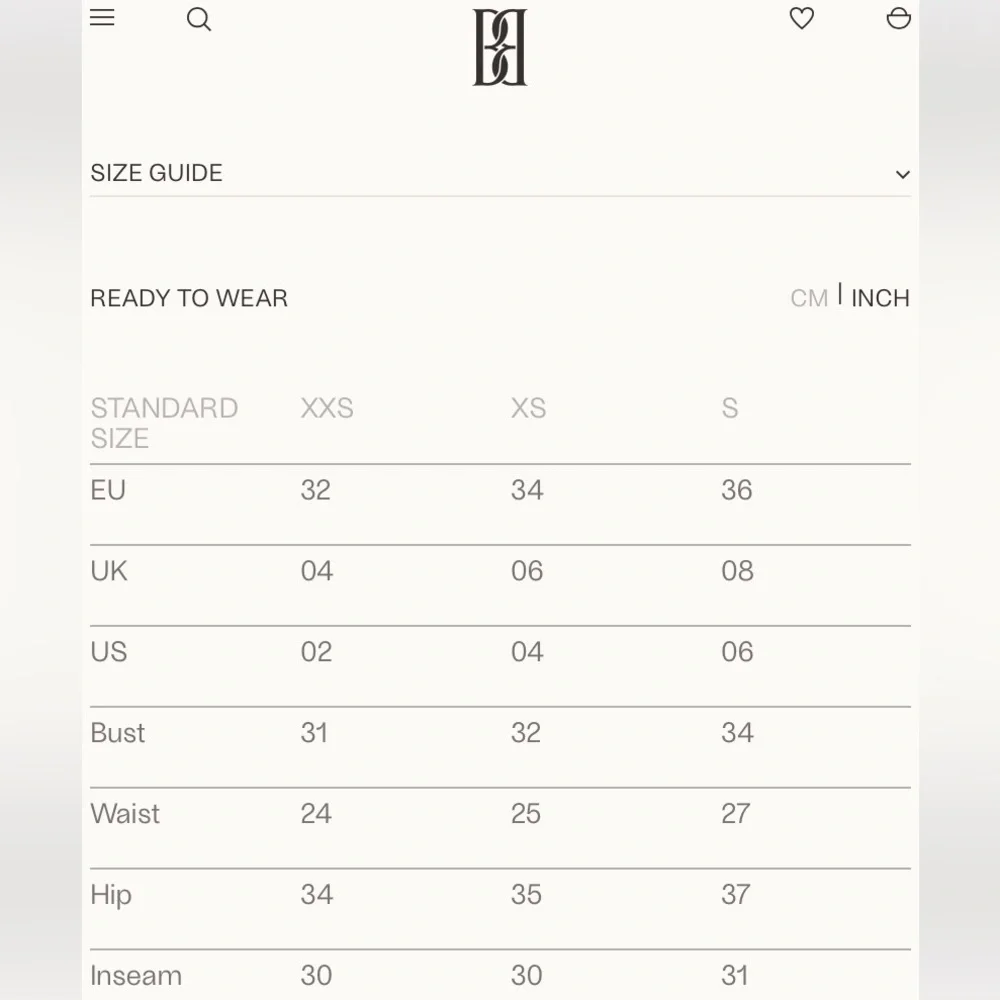
Task: Click the Waist value 25 for XS
Action: click(x=525, y=814)
